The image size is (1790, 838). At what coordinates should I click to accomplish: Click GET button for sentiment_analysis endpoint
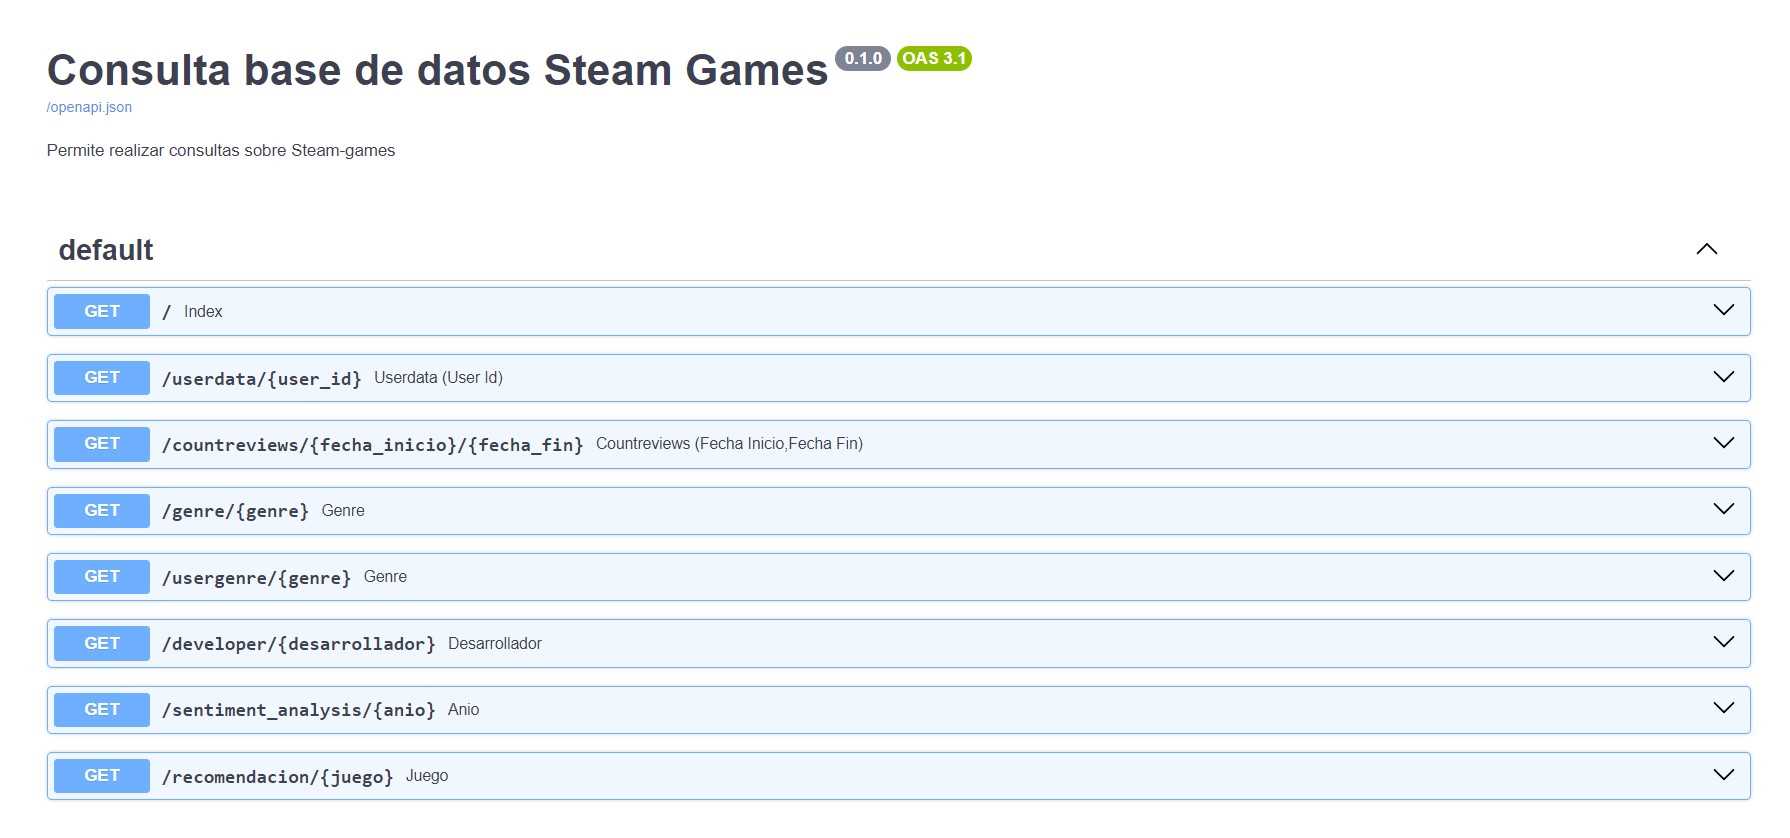pyautogui.click(x=102, y=710)
